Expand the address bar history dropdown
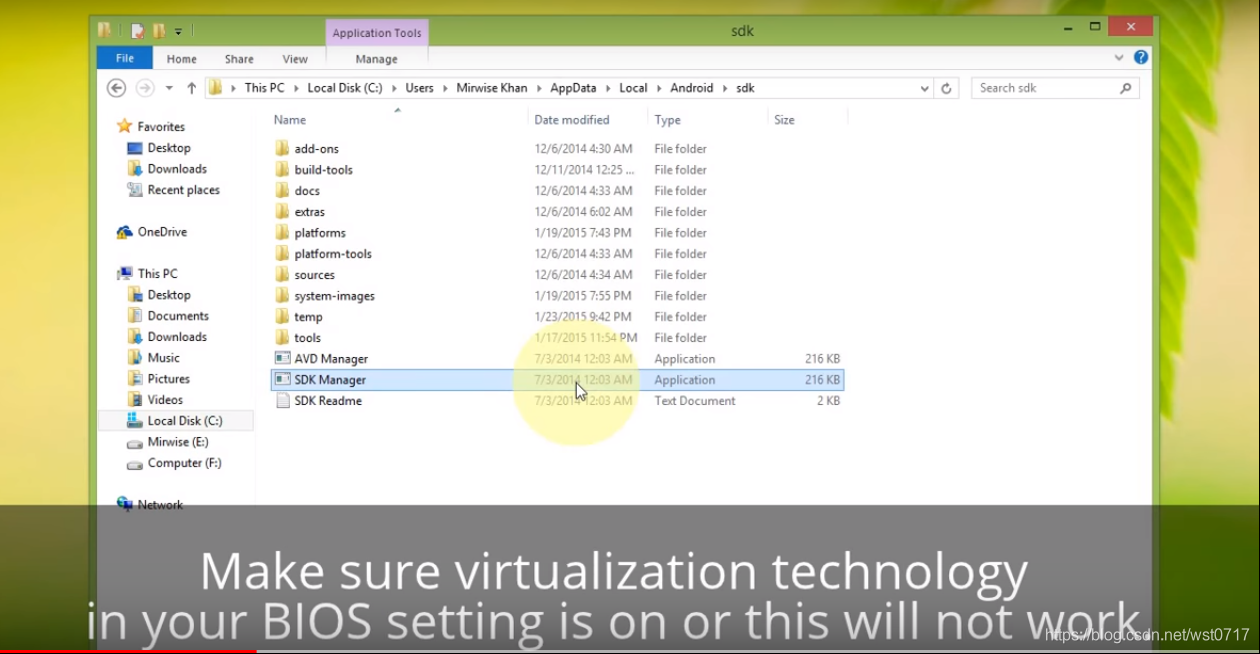Screen dimensions: 1260x654 925,88
